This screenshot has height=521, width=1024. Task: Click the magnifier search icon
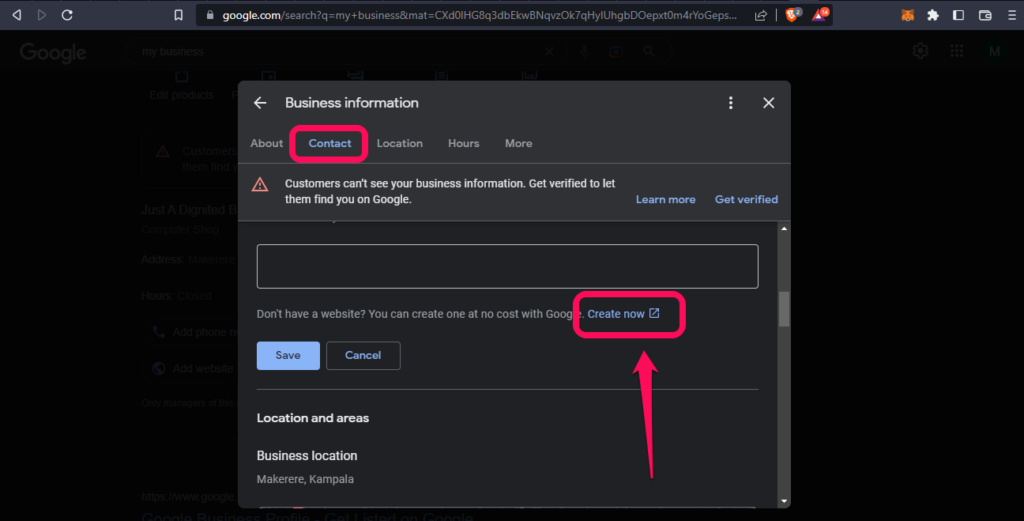(x=648, y=51)
